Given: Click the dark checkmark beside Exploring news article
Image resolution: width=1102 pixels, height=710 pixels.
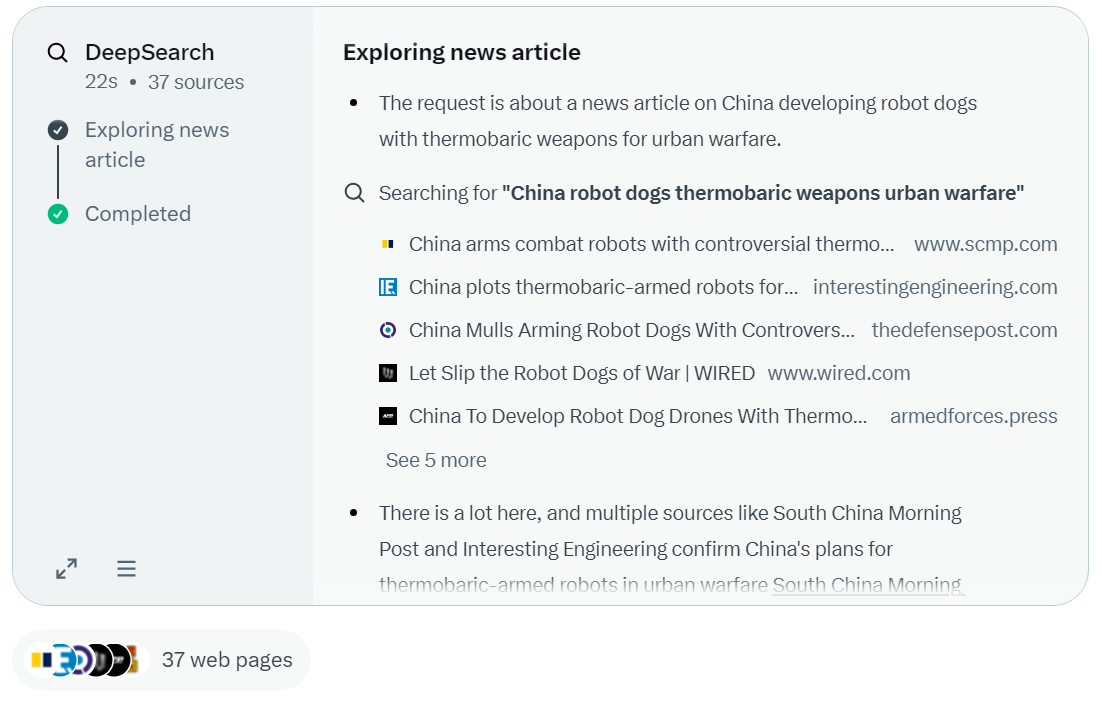Looking at the screenshot, I should [58, 130].
